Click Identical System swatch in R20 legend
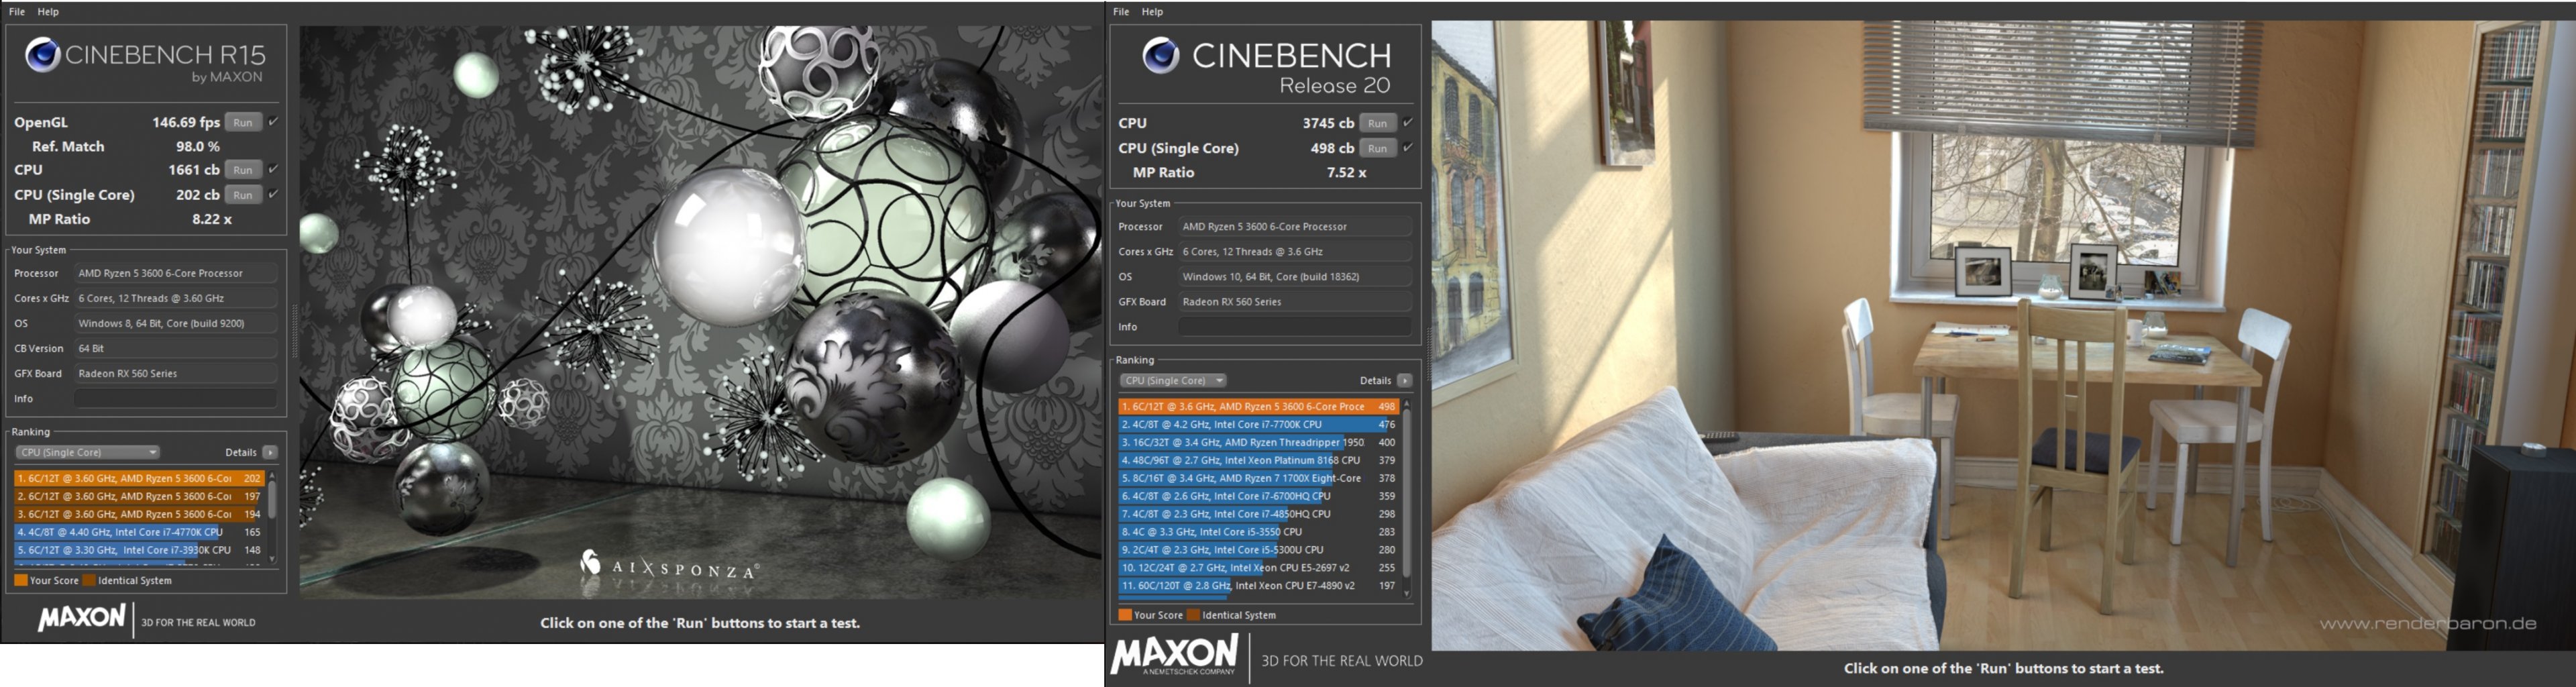Image resolution: width=2576 pixels, height=687 pixels. point(1193,615)
